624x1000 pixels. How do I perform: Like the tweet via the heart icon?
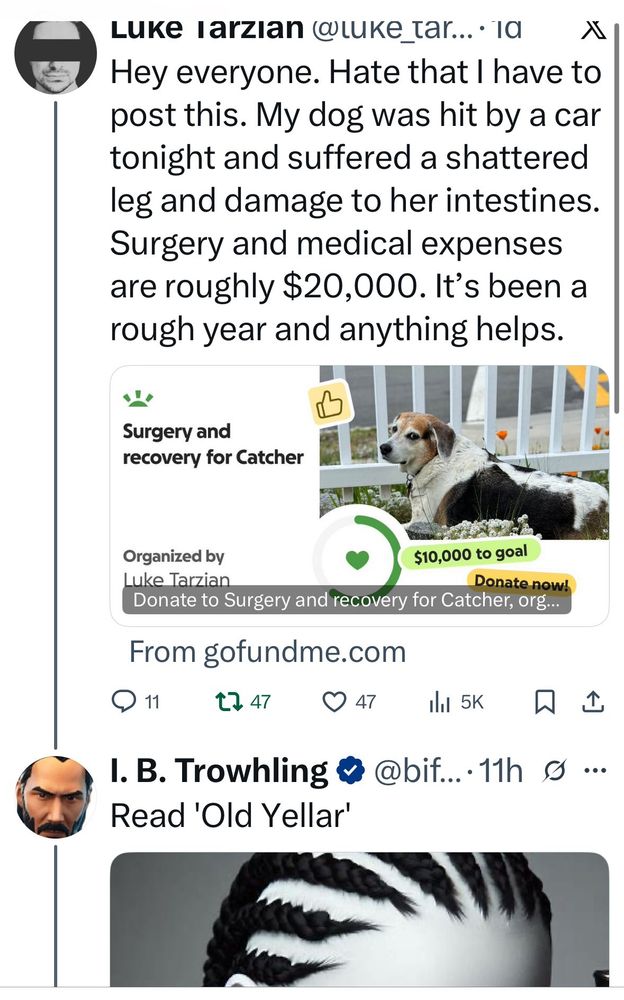point(334,702)
